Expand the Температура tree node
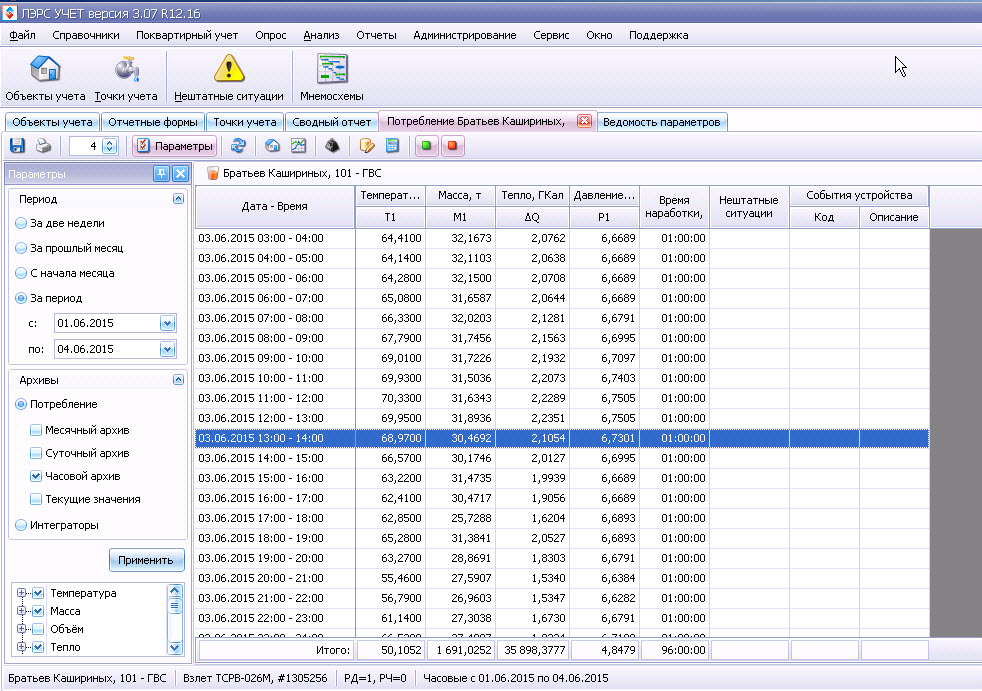The height and width of the screenshot is (691, 982). click(21, 593)
